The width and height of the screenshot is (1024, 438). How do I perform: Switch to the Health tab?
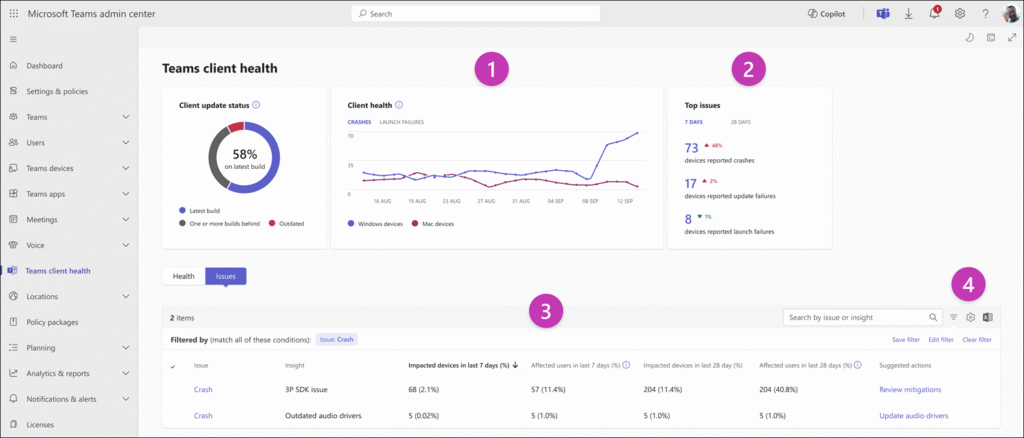click(184, 276)
